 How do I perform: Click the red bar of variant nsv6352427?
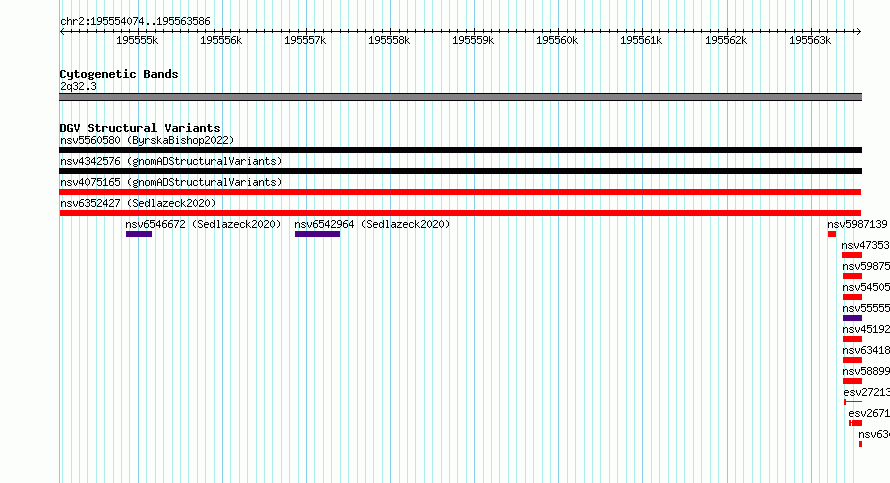pyautogui.click(x=460, y=213)
